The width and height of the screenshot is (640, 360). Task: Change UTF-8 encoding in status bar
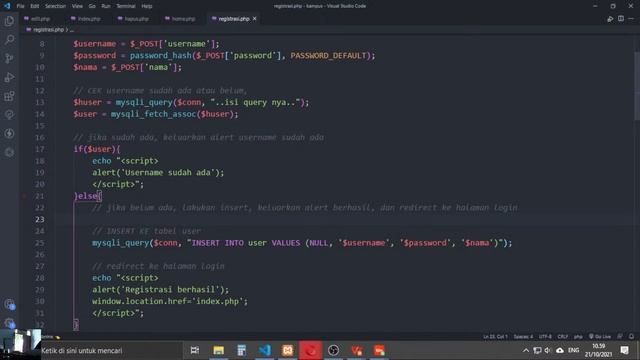coord(545,337)
